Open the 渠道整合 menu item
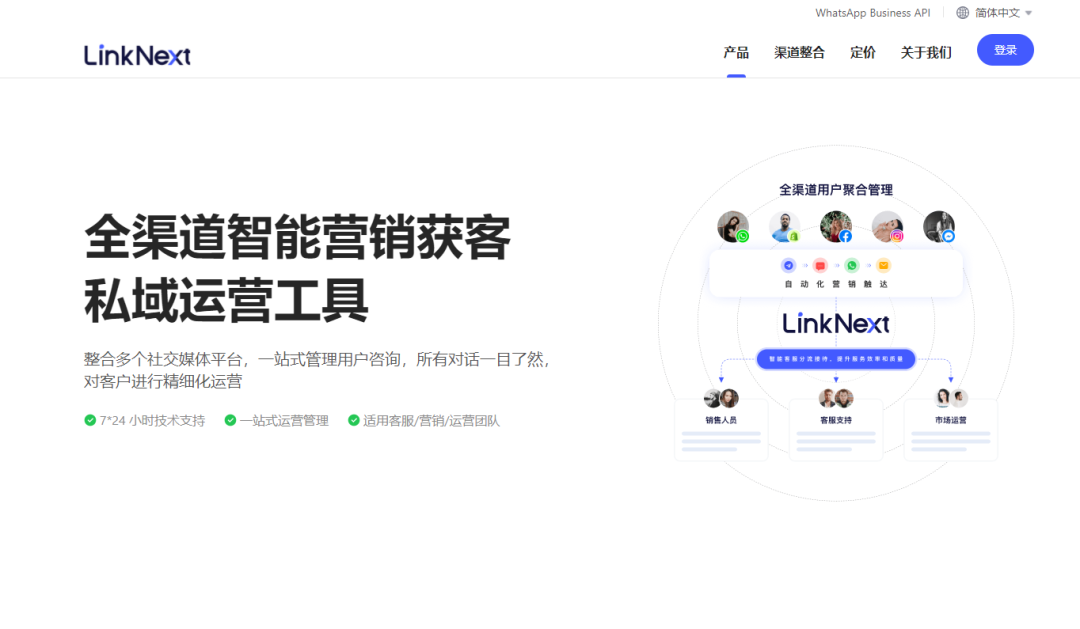The height and width of the screenshot is (629, 1080). click(799, 52)
